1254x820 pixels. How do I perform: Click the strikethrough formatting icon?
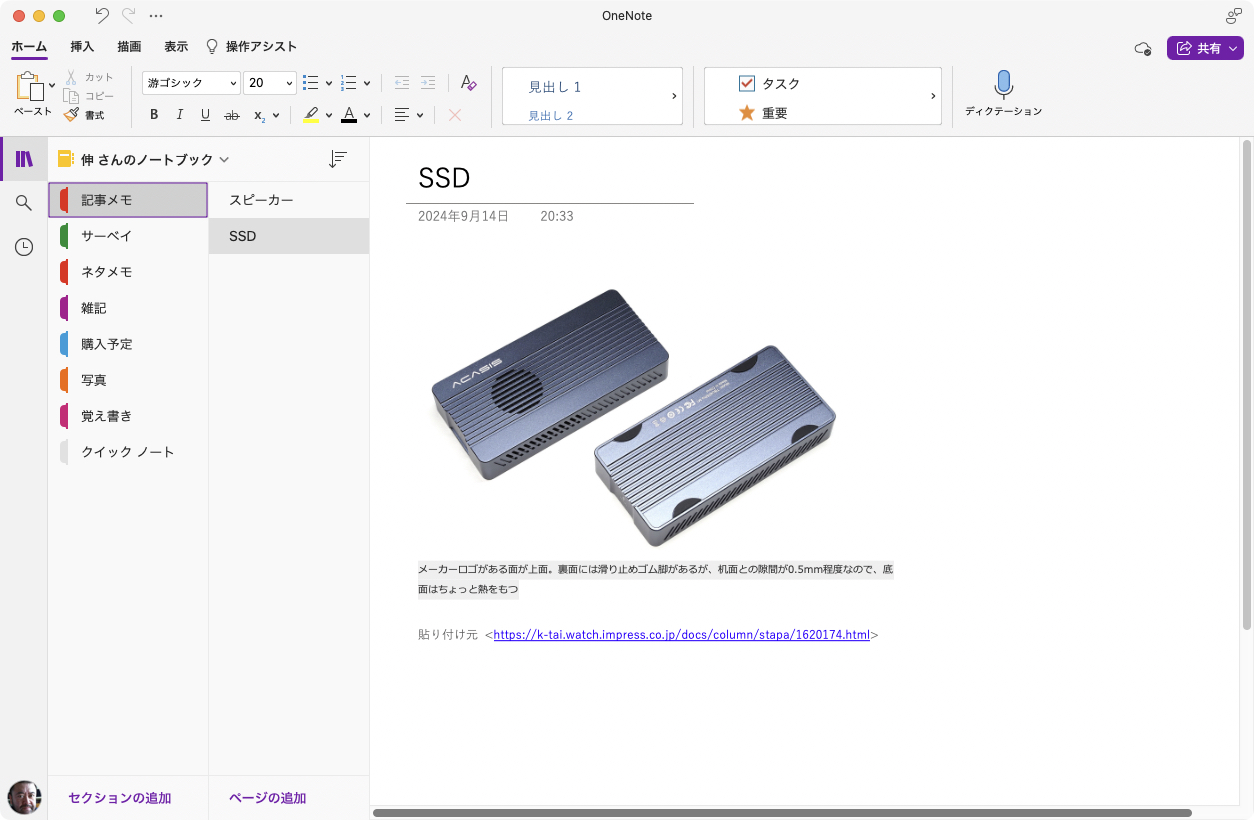click(231, 114)
